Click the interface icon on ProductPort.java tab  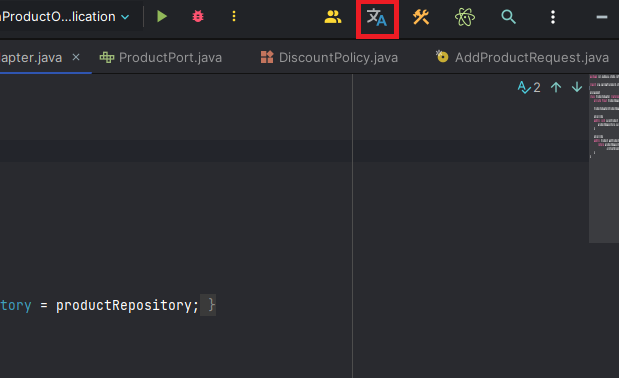[107, 58]
